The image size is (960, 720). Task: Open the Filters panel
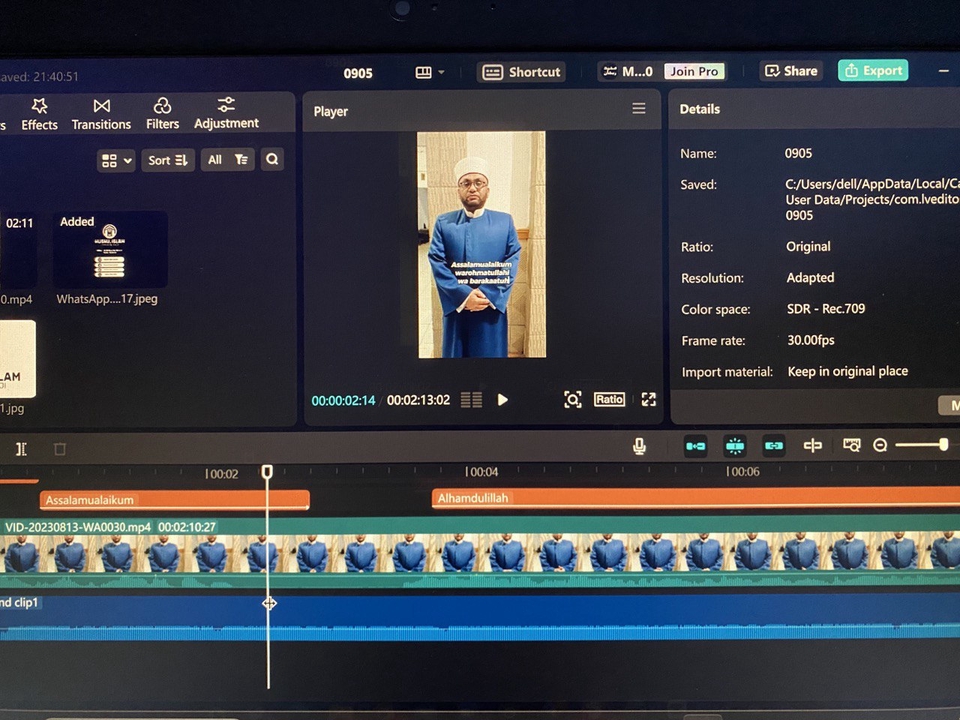(162, 113)
